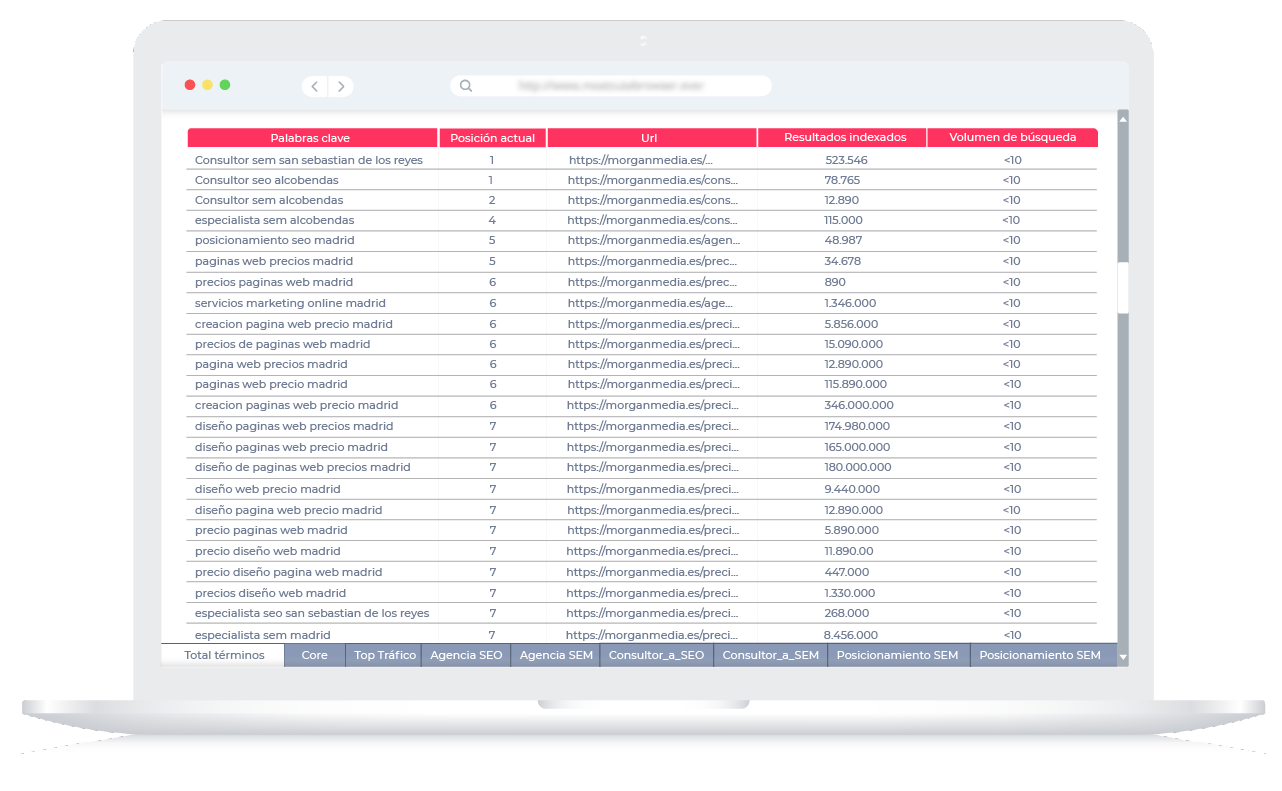The width and height of the screenshot is (1282, 791).
Task: Click the scrollbar up arrow
Action: pos(1123,119)
